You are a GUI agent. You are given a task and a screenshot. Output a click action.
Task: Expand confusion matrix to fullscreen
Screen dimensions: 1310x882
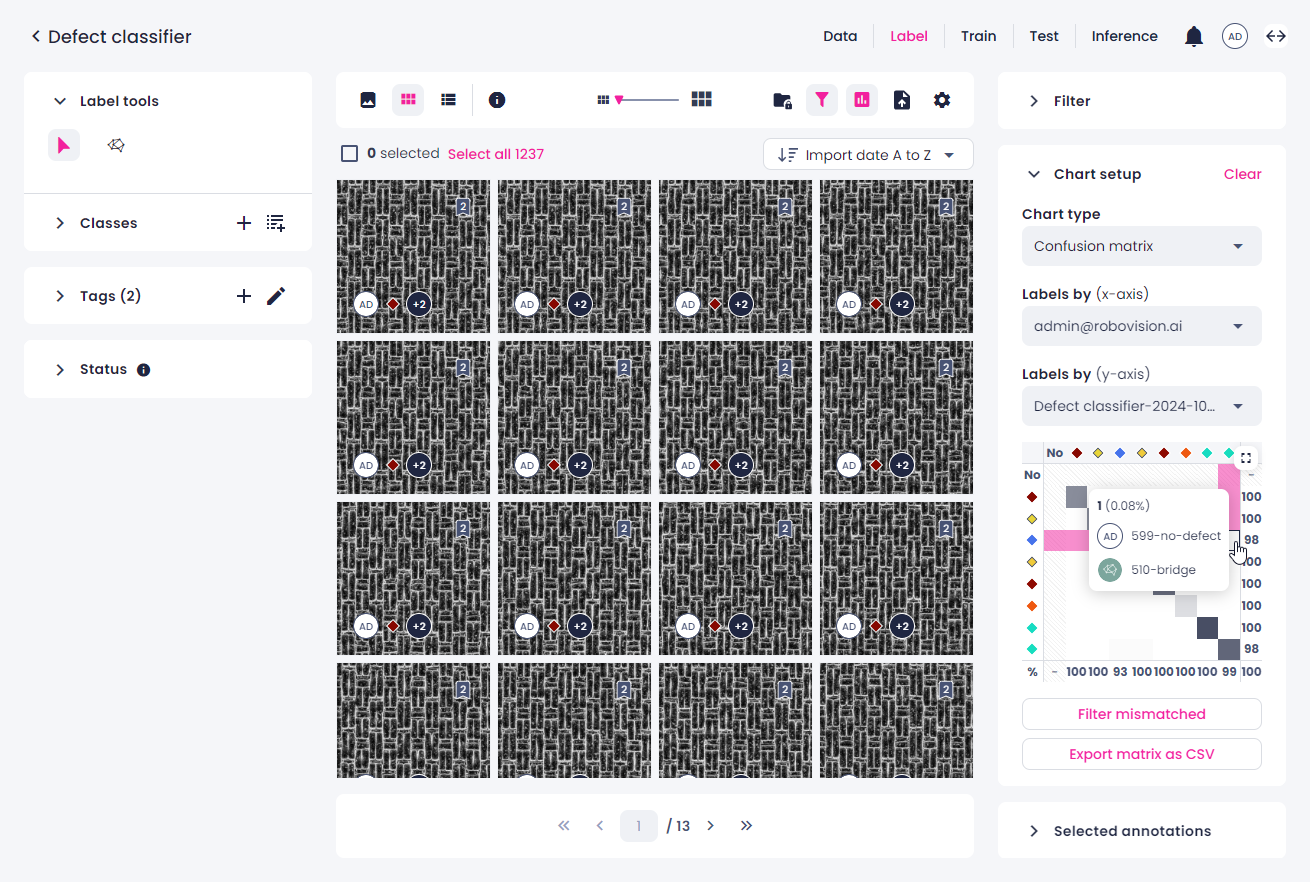click(1245, 458)
